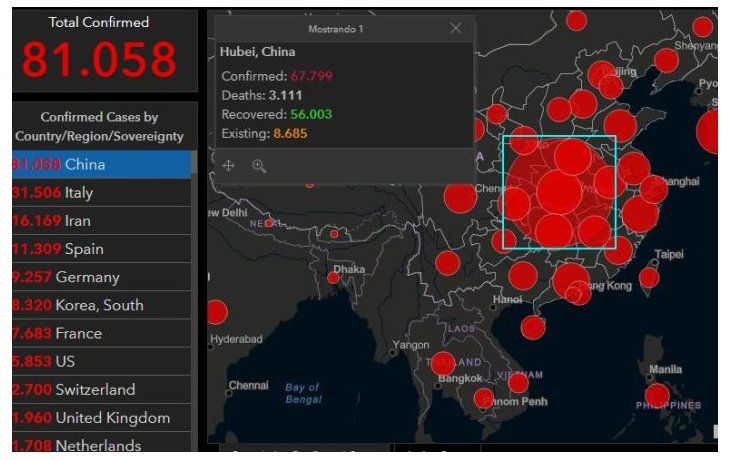
Task: Click the Mostrando 1 popup header
Action: click(336, 29)
